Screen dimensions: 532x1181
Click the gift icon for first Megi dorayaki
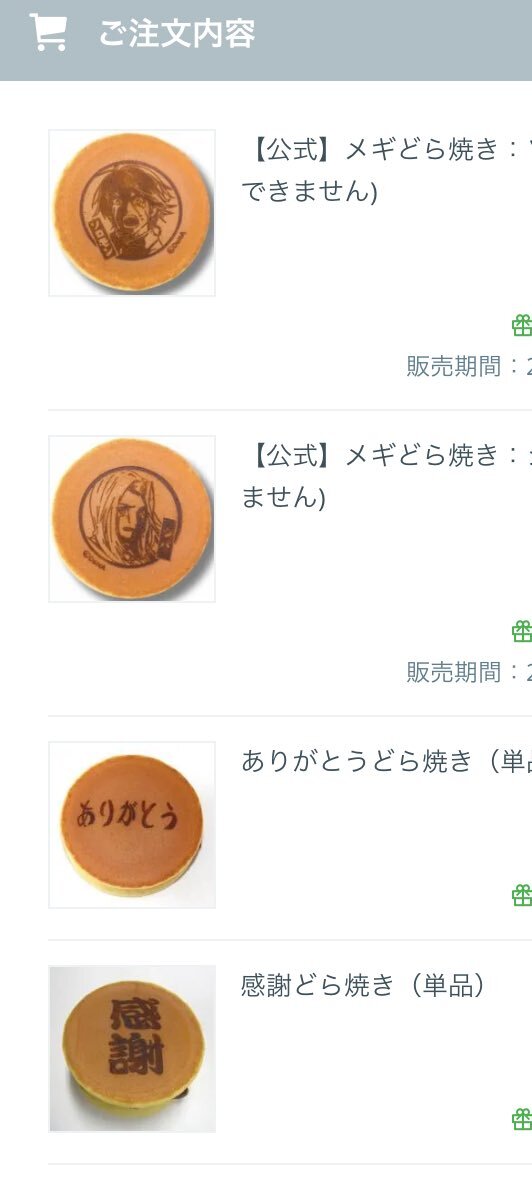coord(522,325)
